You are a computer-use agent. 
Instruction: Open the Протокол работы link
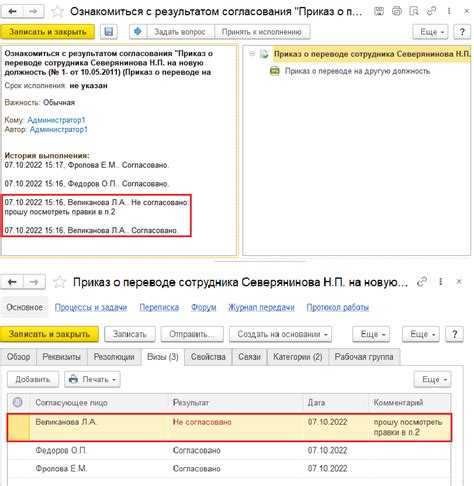[x=338, y=307]
